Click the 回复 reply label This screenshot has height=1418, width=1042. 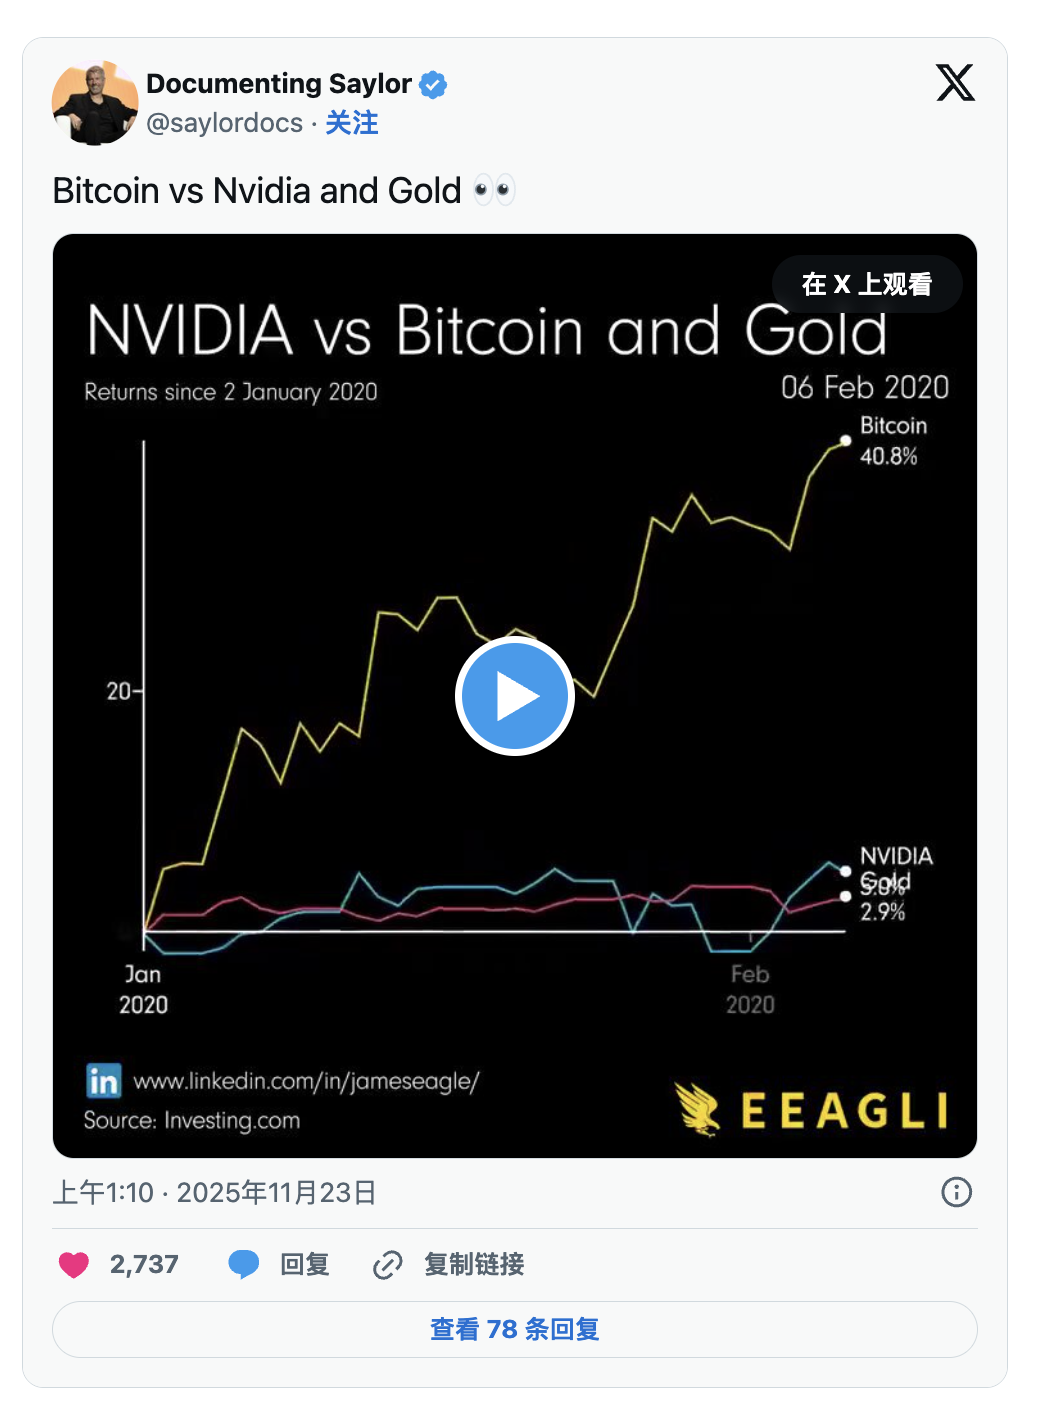pyautogui.click(x=305, y=1265)
